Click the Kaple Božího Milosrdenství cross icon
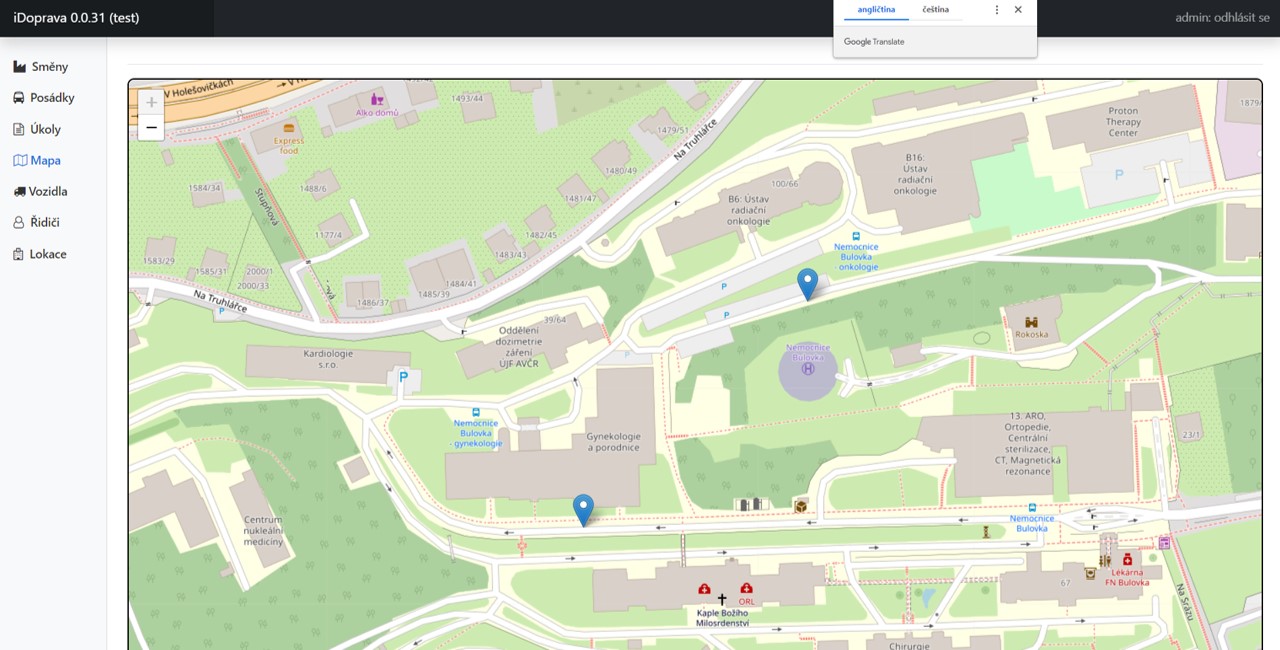Screen dimensions: 1280x650 tap(722, 598)
